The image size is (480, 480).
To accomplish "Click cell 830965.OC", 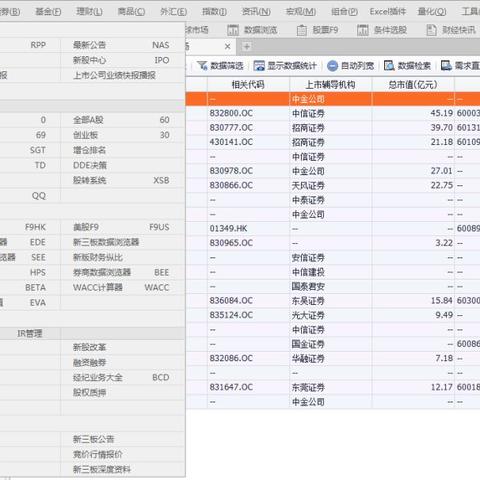I will (x=248, y=243).
